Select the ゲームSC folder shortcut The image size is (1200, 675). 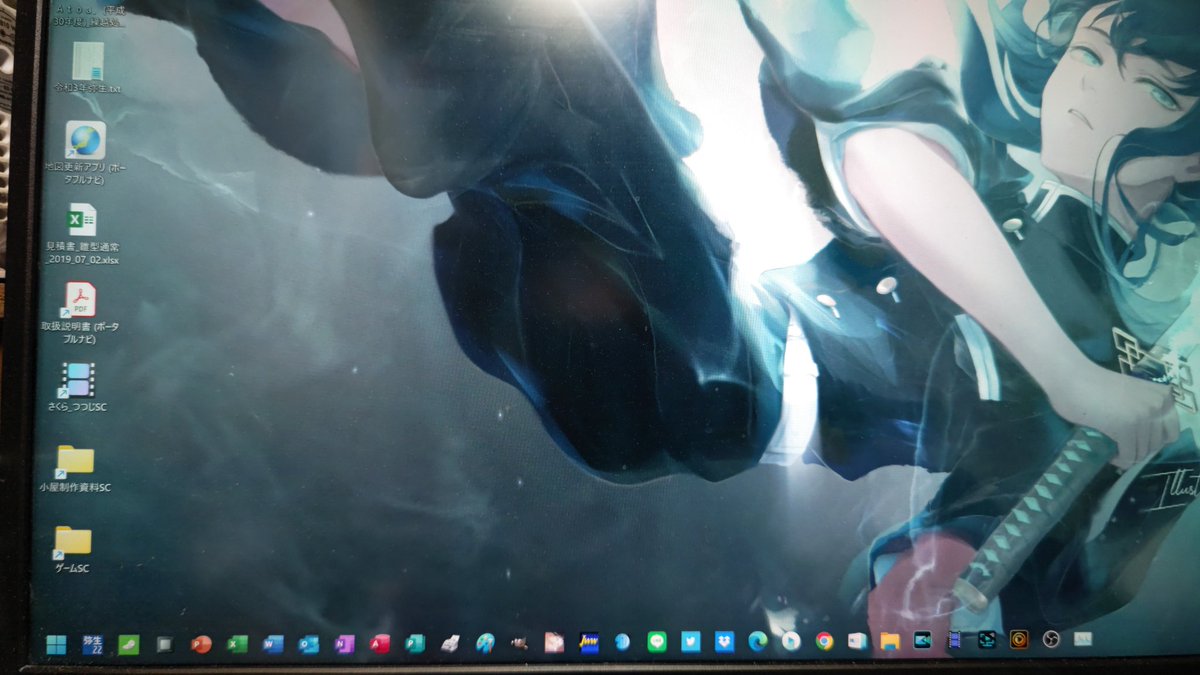[72, 550]
